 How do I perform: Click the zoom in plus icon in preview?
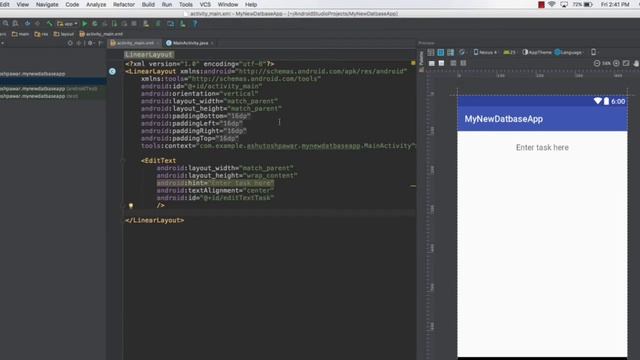(616, 63)
